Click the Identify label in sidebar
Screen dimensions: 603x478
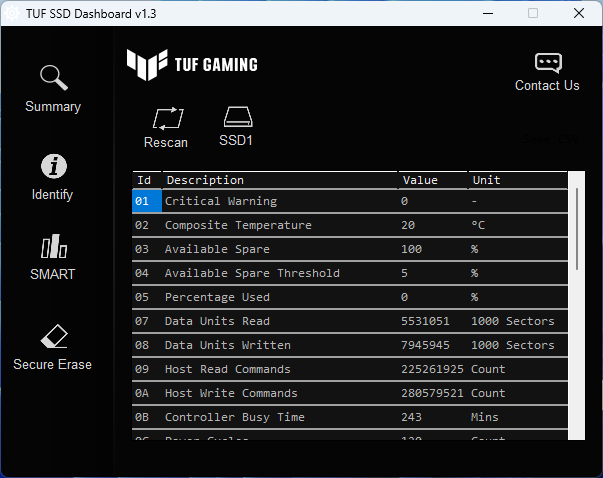[52, 195]
